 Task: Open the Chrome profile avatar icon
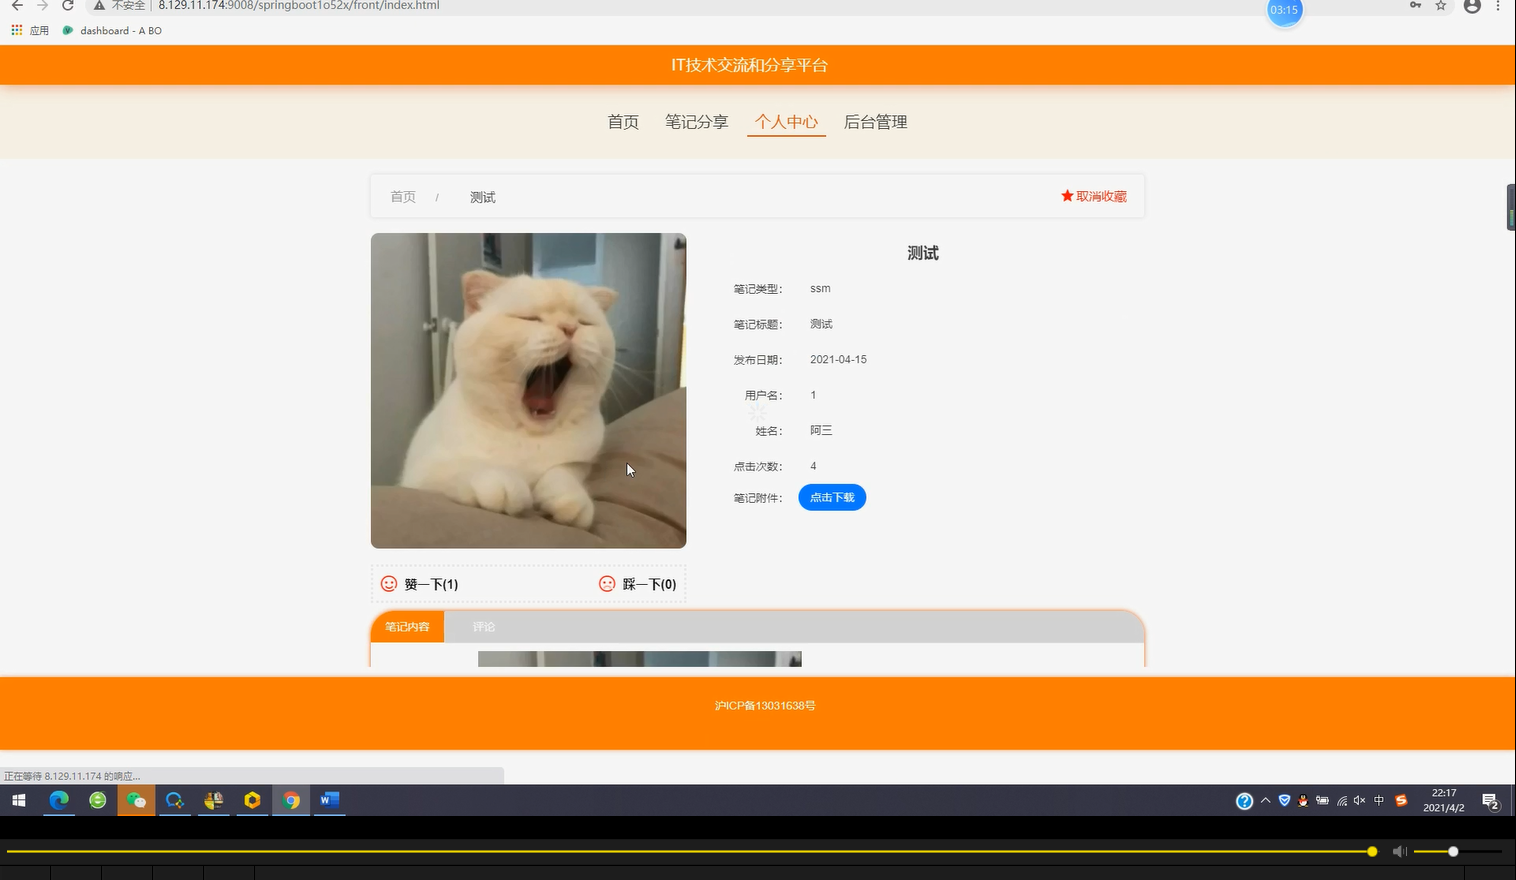tap(1470, 6)
